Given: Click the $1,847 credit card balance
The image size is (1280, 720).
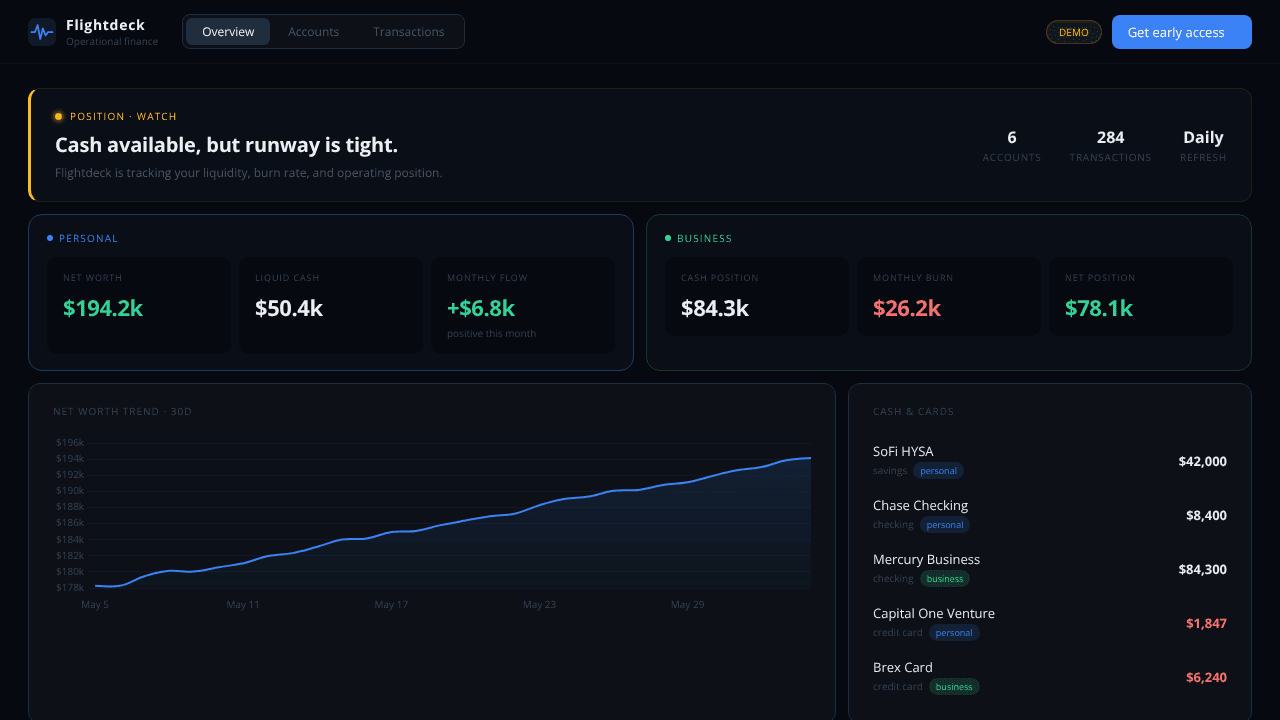Looking at the screenshot, I should tap(1206, 623).
